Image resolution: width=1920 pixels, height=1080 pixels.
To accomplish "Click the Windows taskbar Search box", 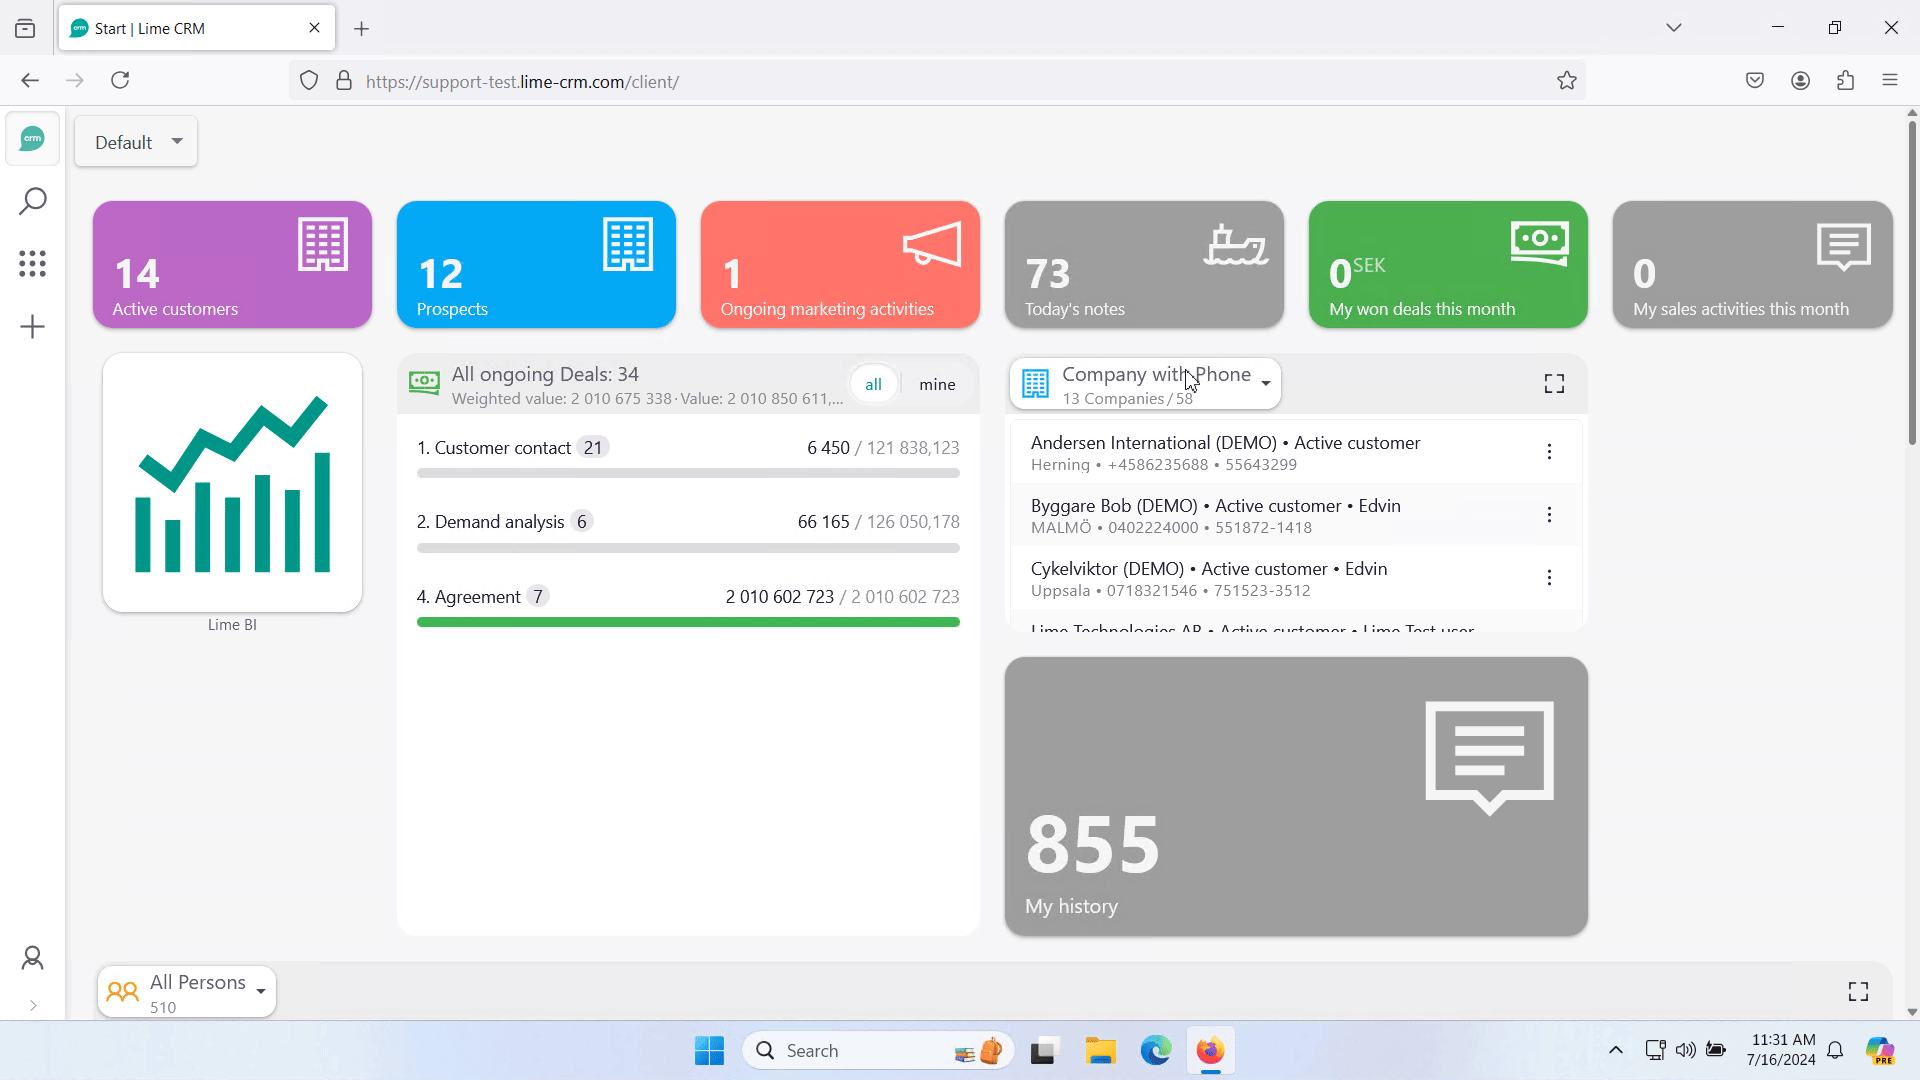I will (x=878, y=1051).
